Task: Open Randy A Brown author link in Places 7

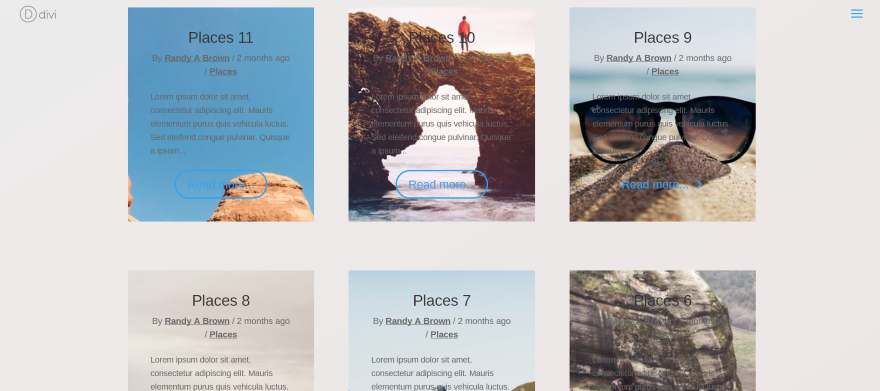Action: click(x=418, y=321)
